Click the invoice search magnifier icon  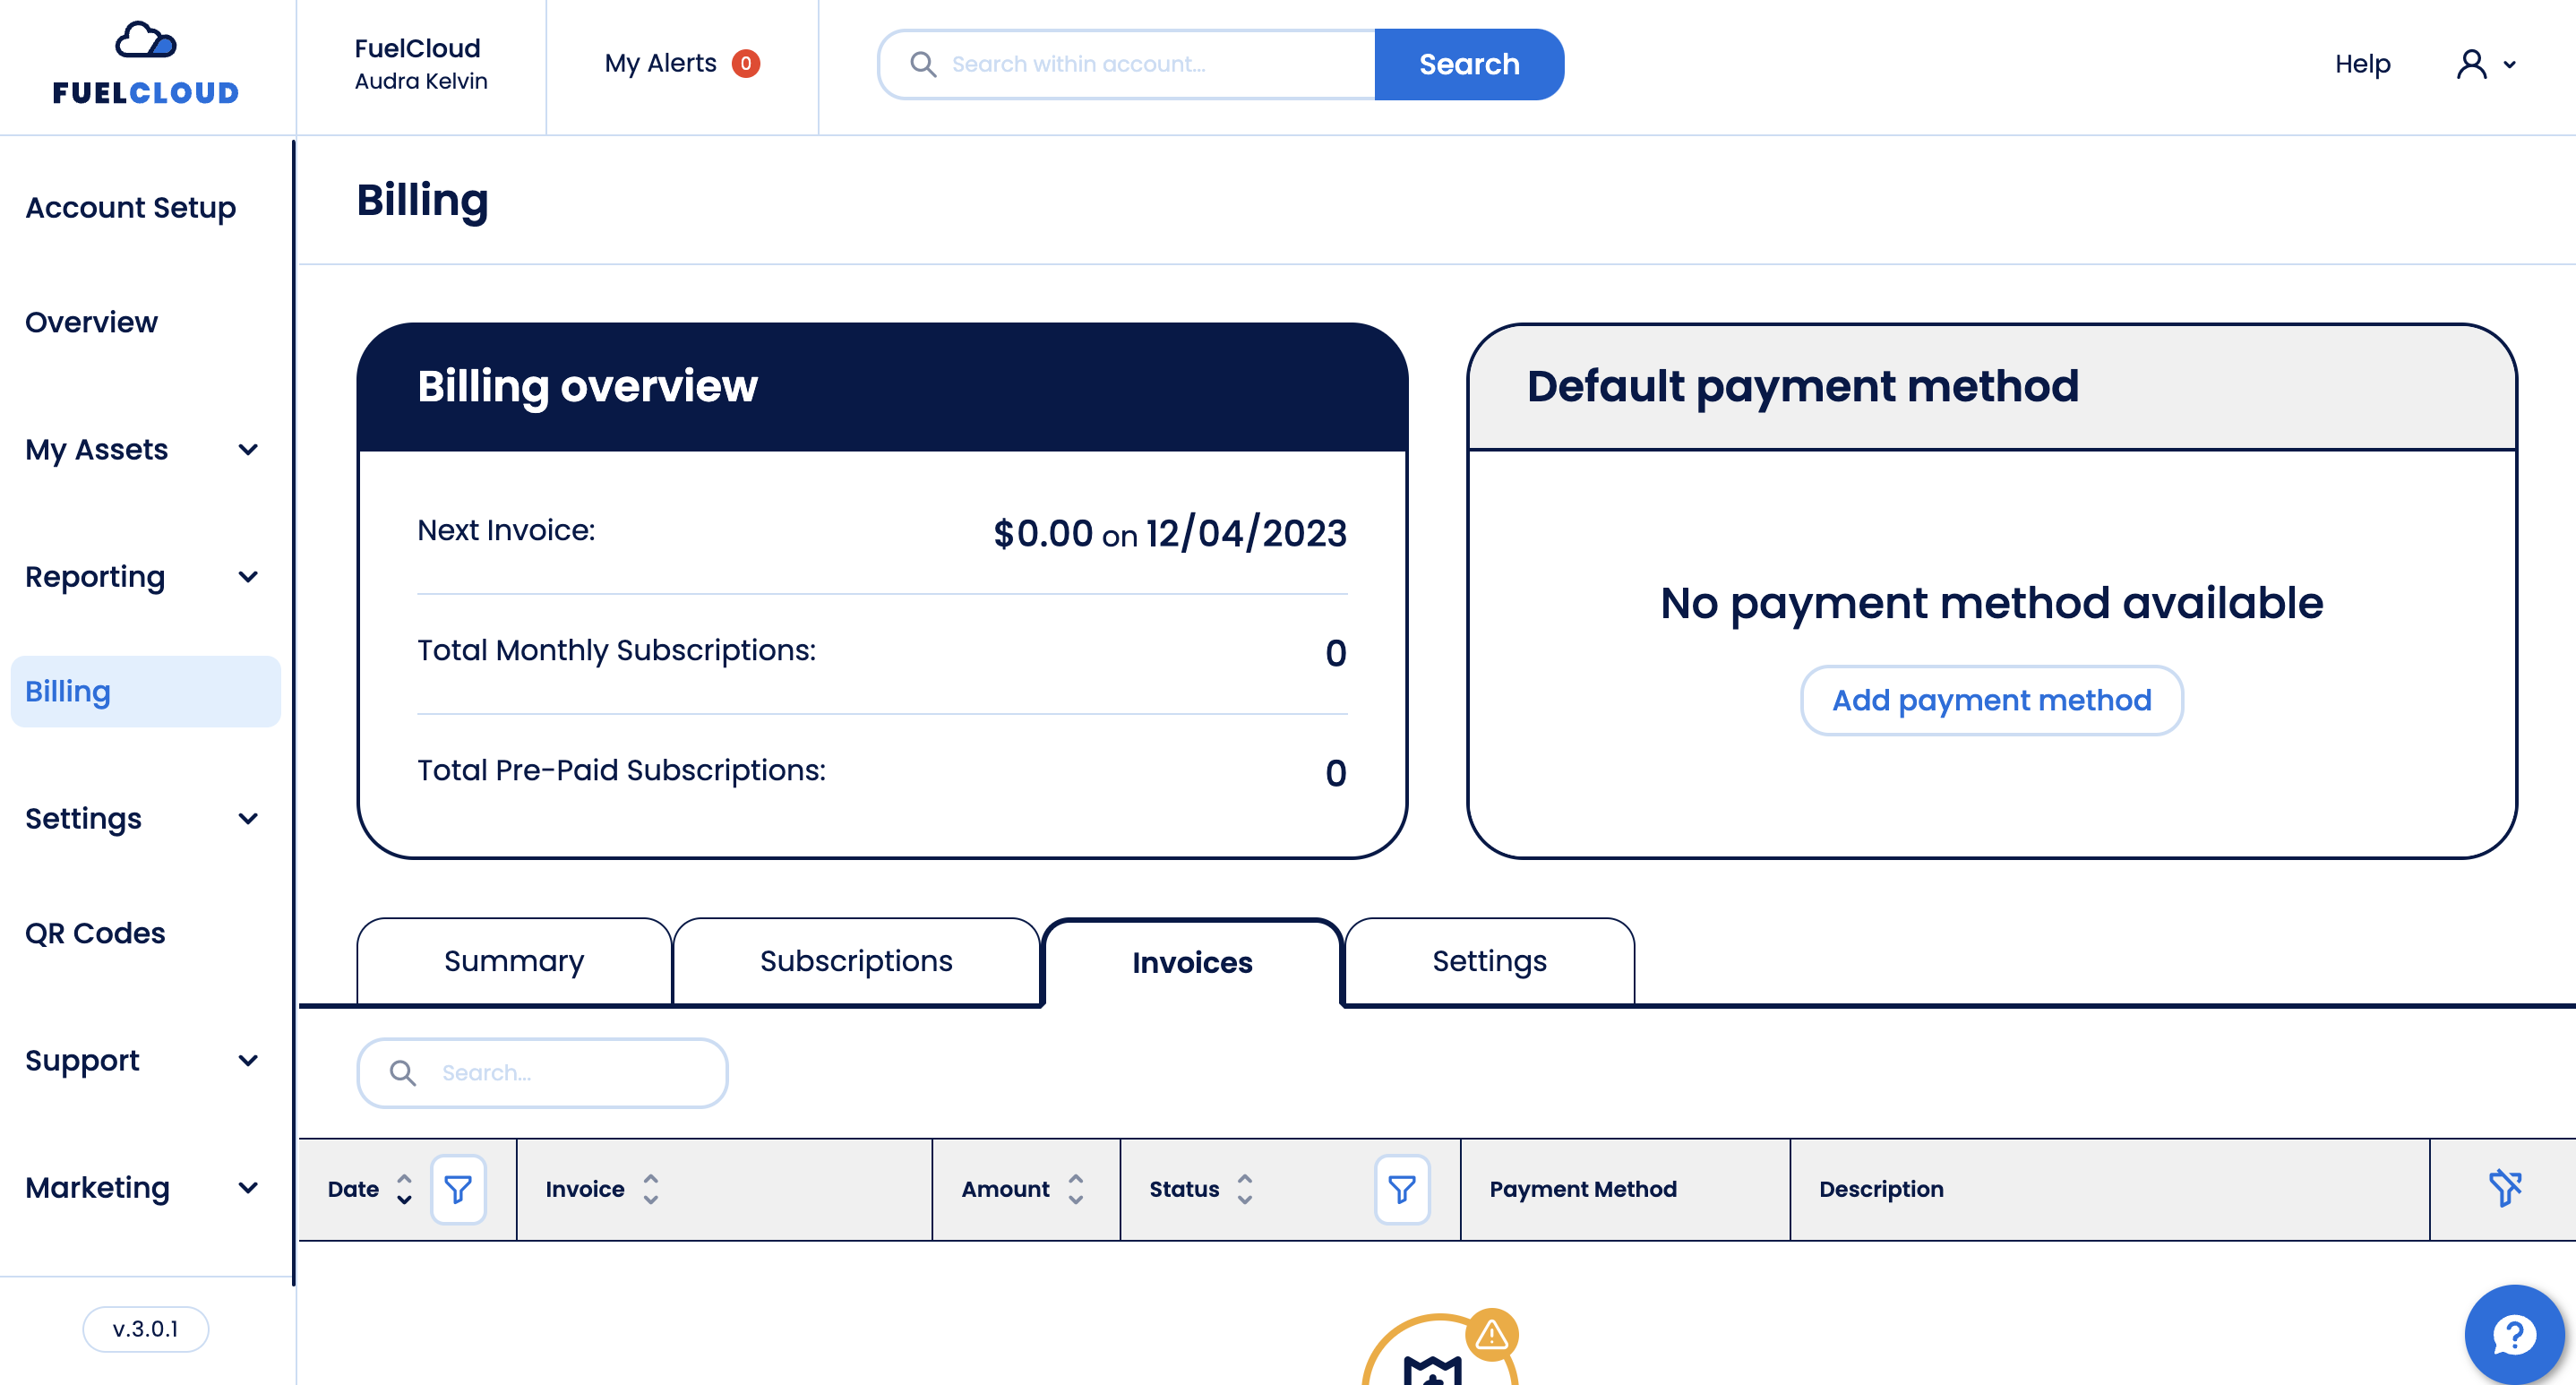402,1073
